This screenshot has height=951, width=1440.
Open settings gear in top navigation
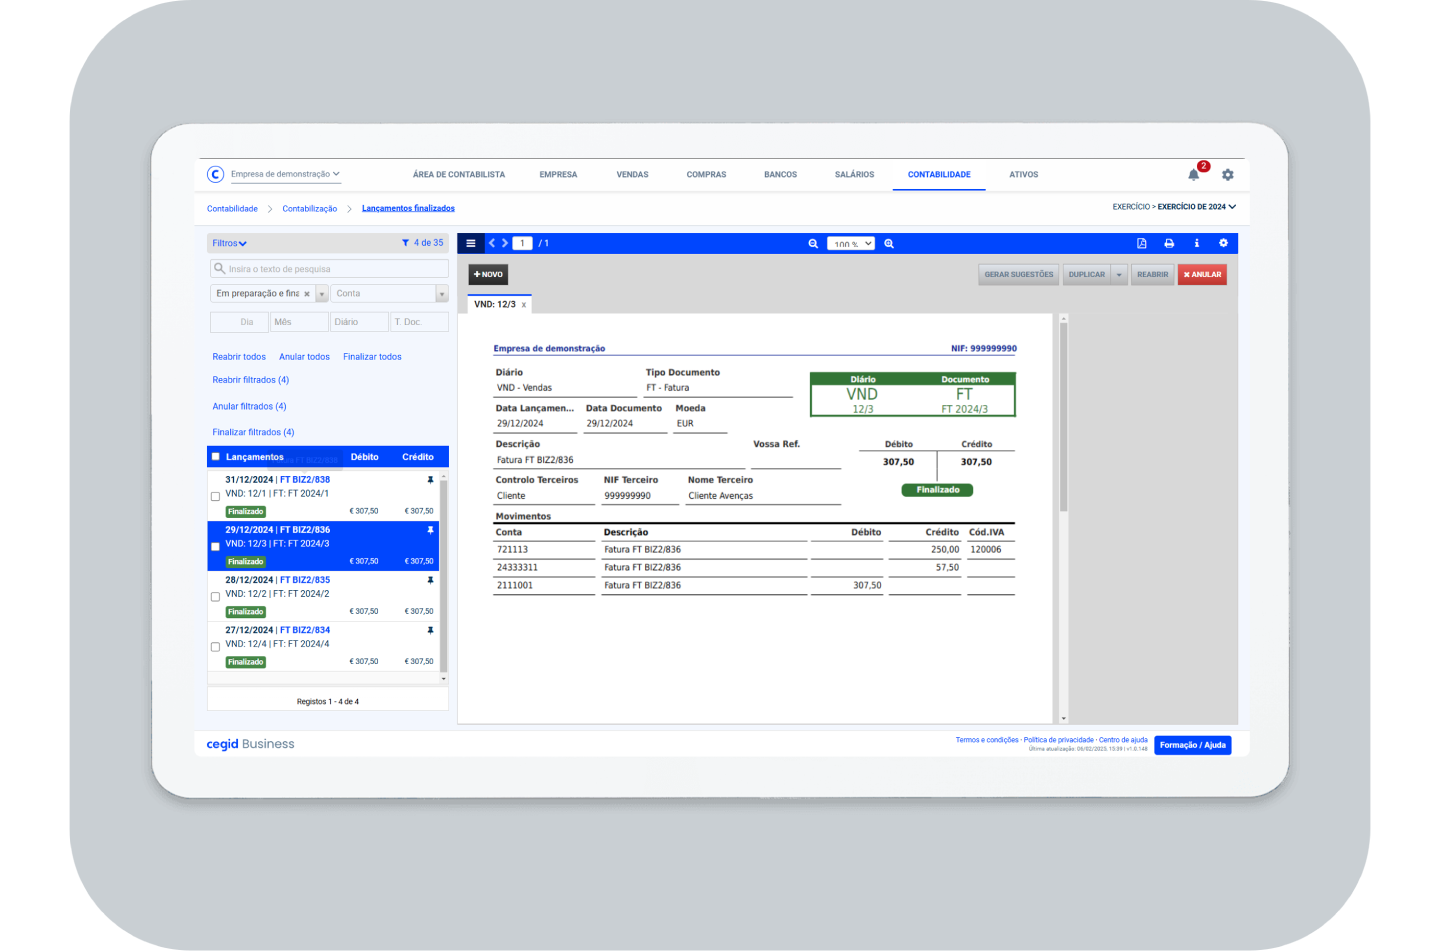1227,175
